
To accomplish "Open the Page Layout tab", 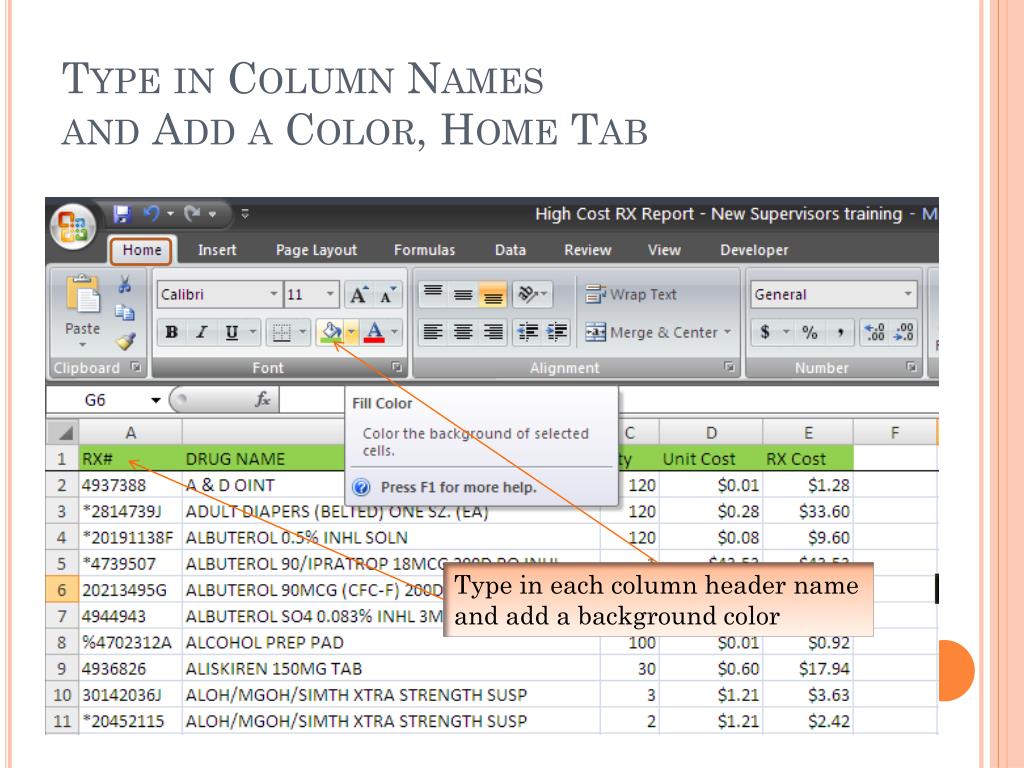I will point(316,250).
